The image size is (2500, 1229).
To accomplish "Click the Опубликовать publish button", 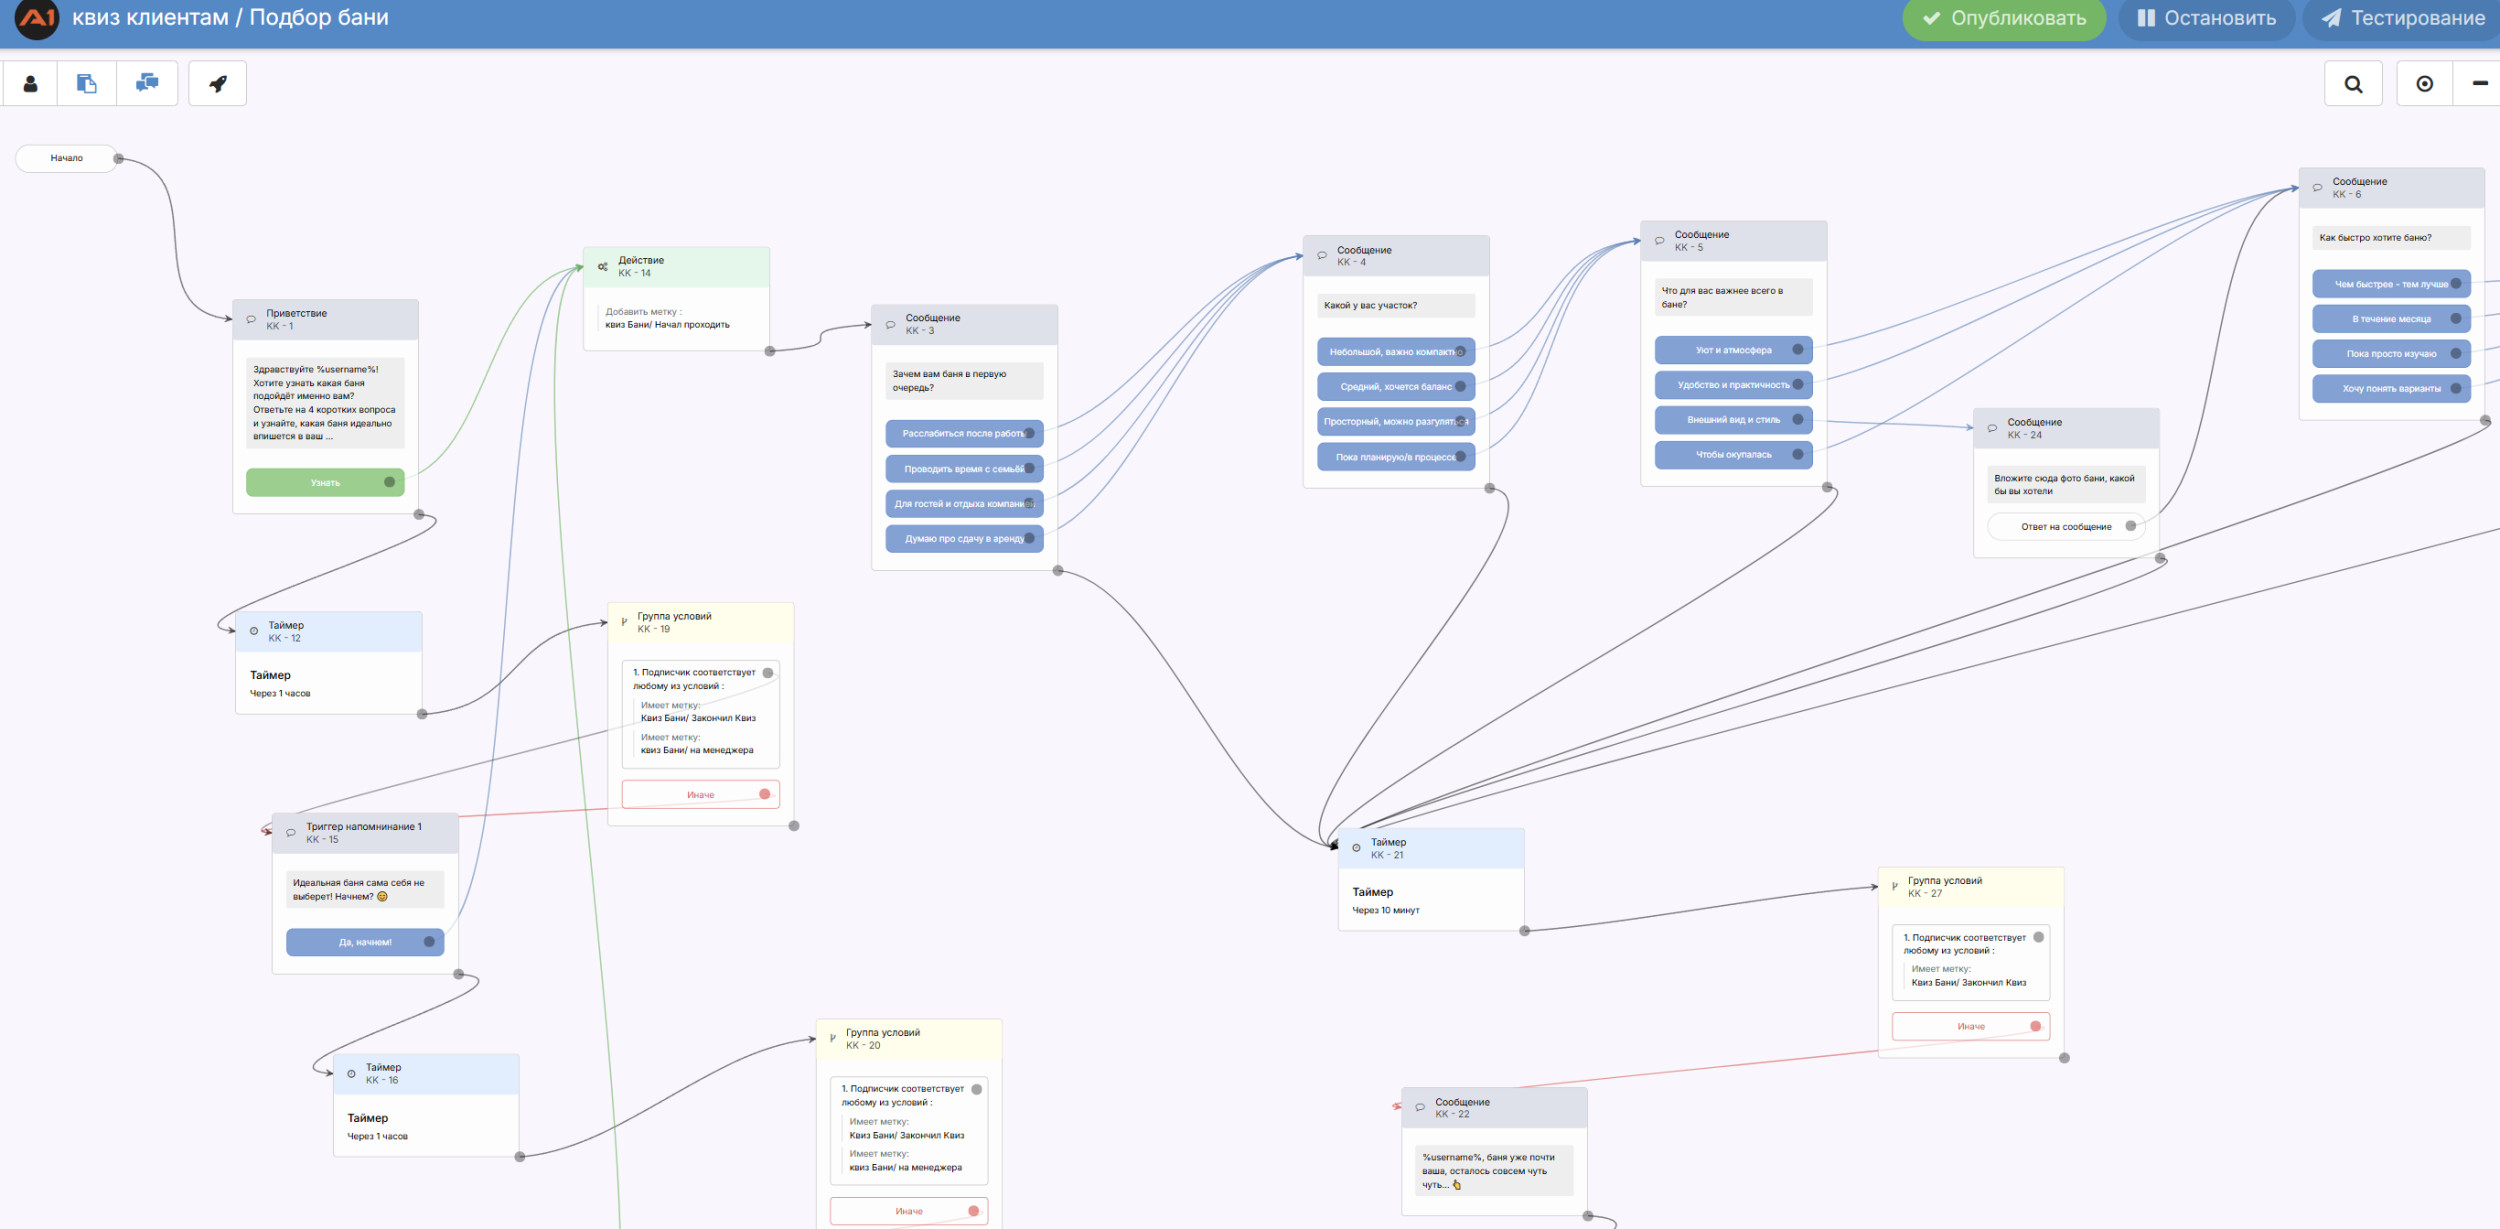I will [2004, 18].
